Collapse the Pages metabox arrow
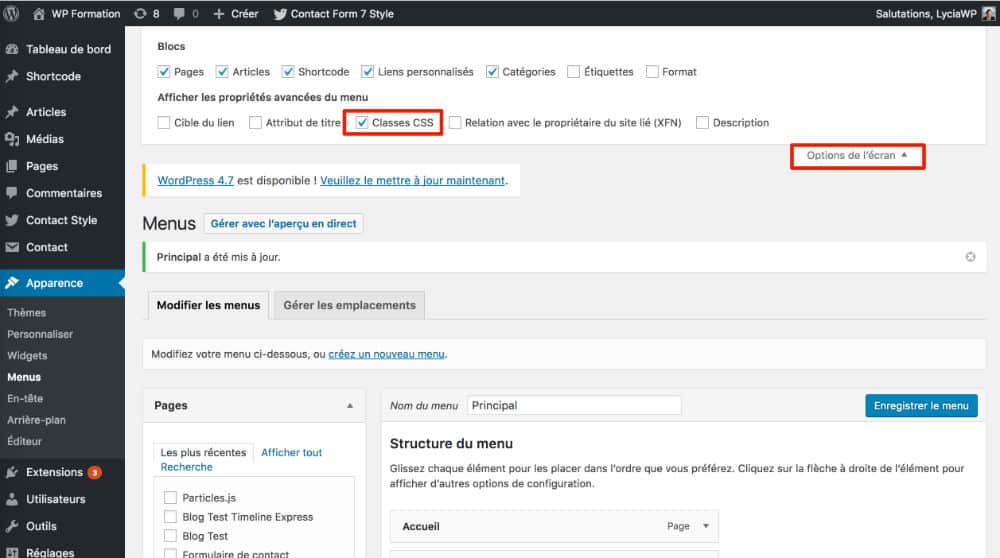Screen dimensions: 1000x558 pyautogui.click(x=349, y=406)
